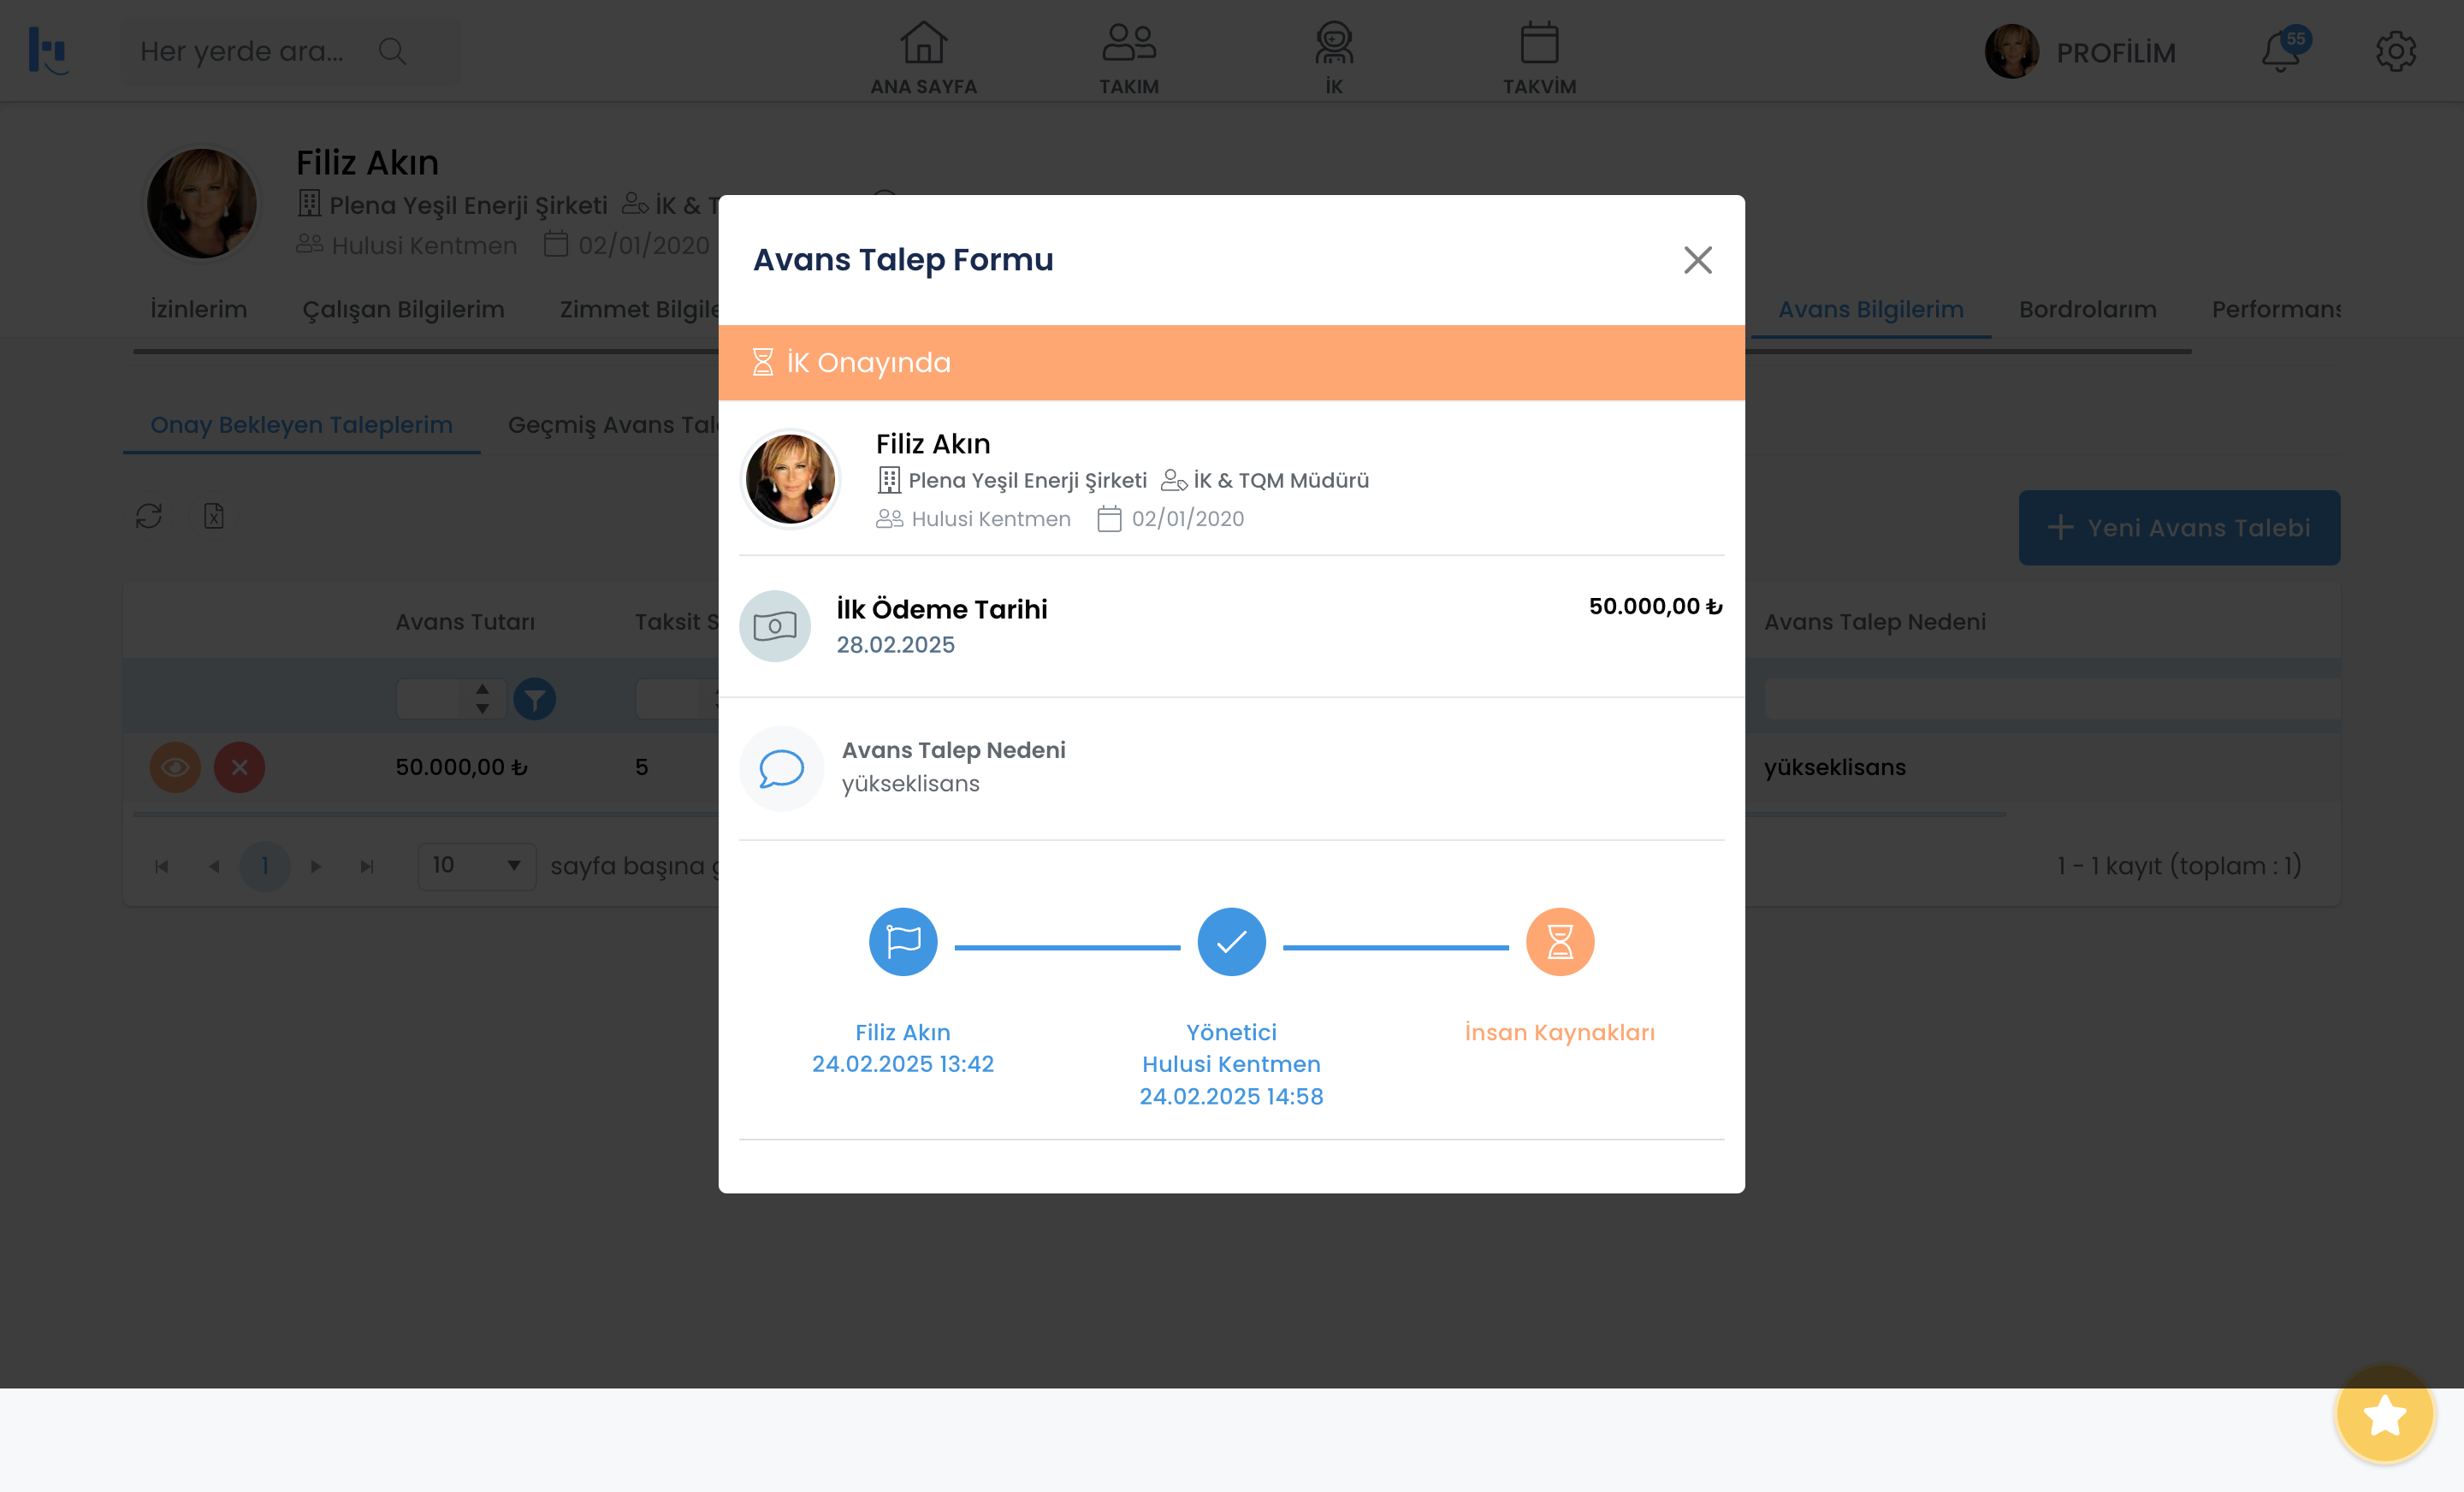Cancel the request with red X
The height and width of the screenshot is (1492, 2464).
[x=239, y=767]
